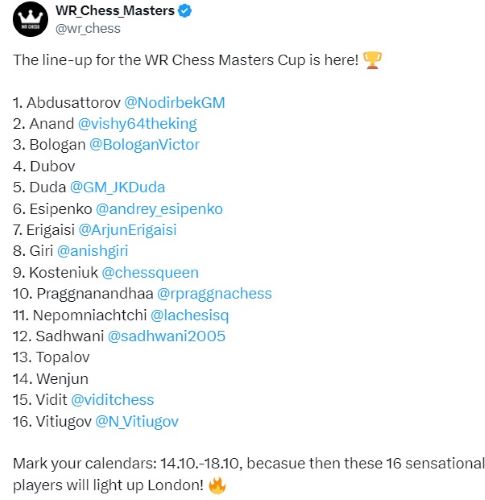Viewport: 485px width, 500px height.
Task: Open the @wr_chess handle
Action: coord(88,29)
